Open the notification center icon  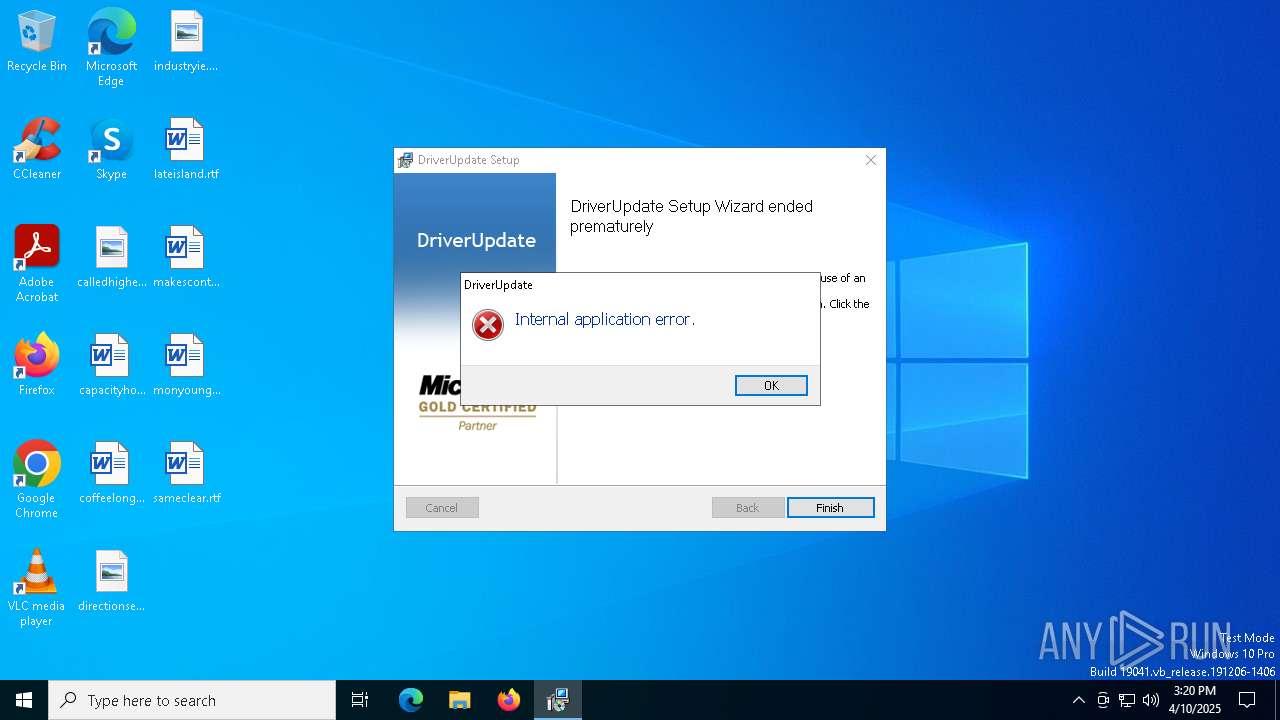1247,700
